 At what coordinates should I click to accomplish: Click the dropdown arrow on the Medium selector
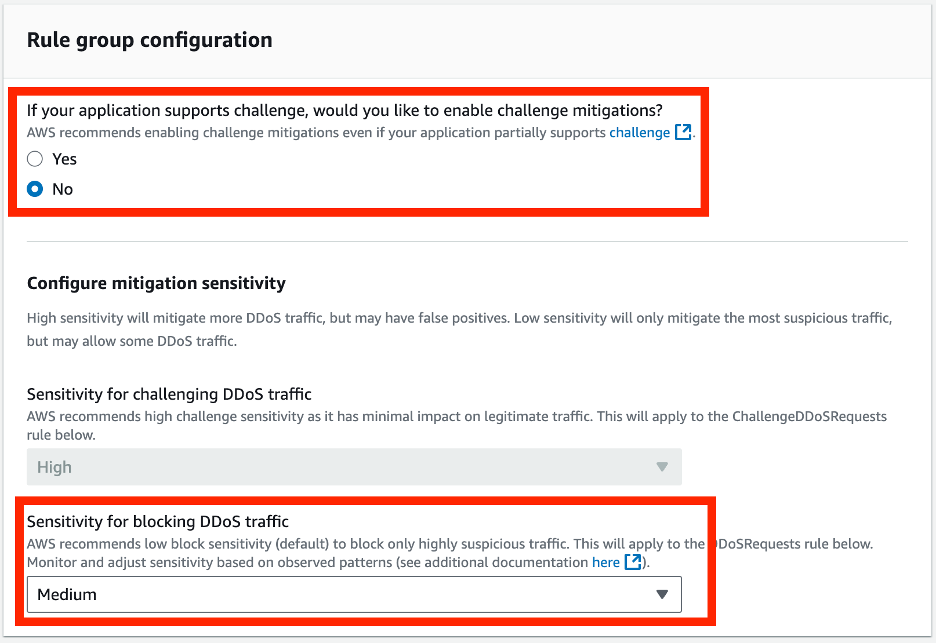coord(662,594)
